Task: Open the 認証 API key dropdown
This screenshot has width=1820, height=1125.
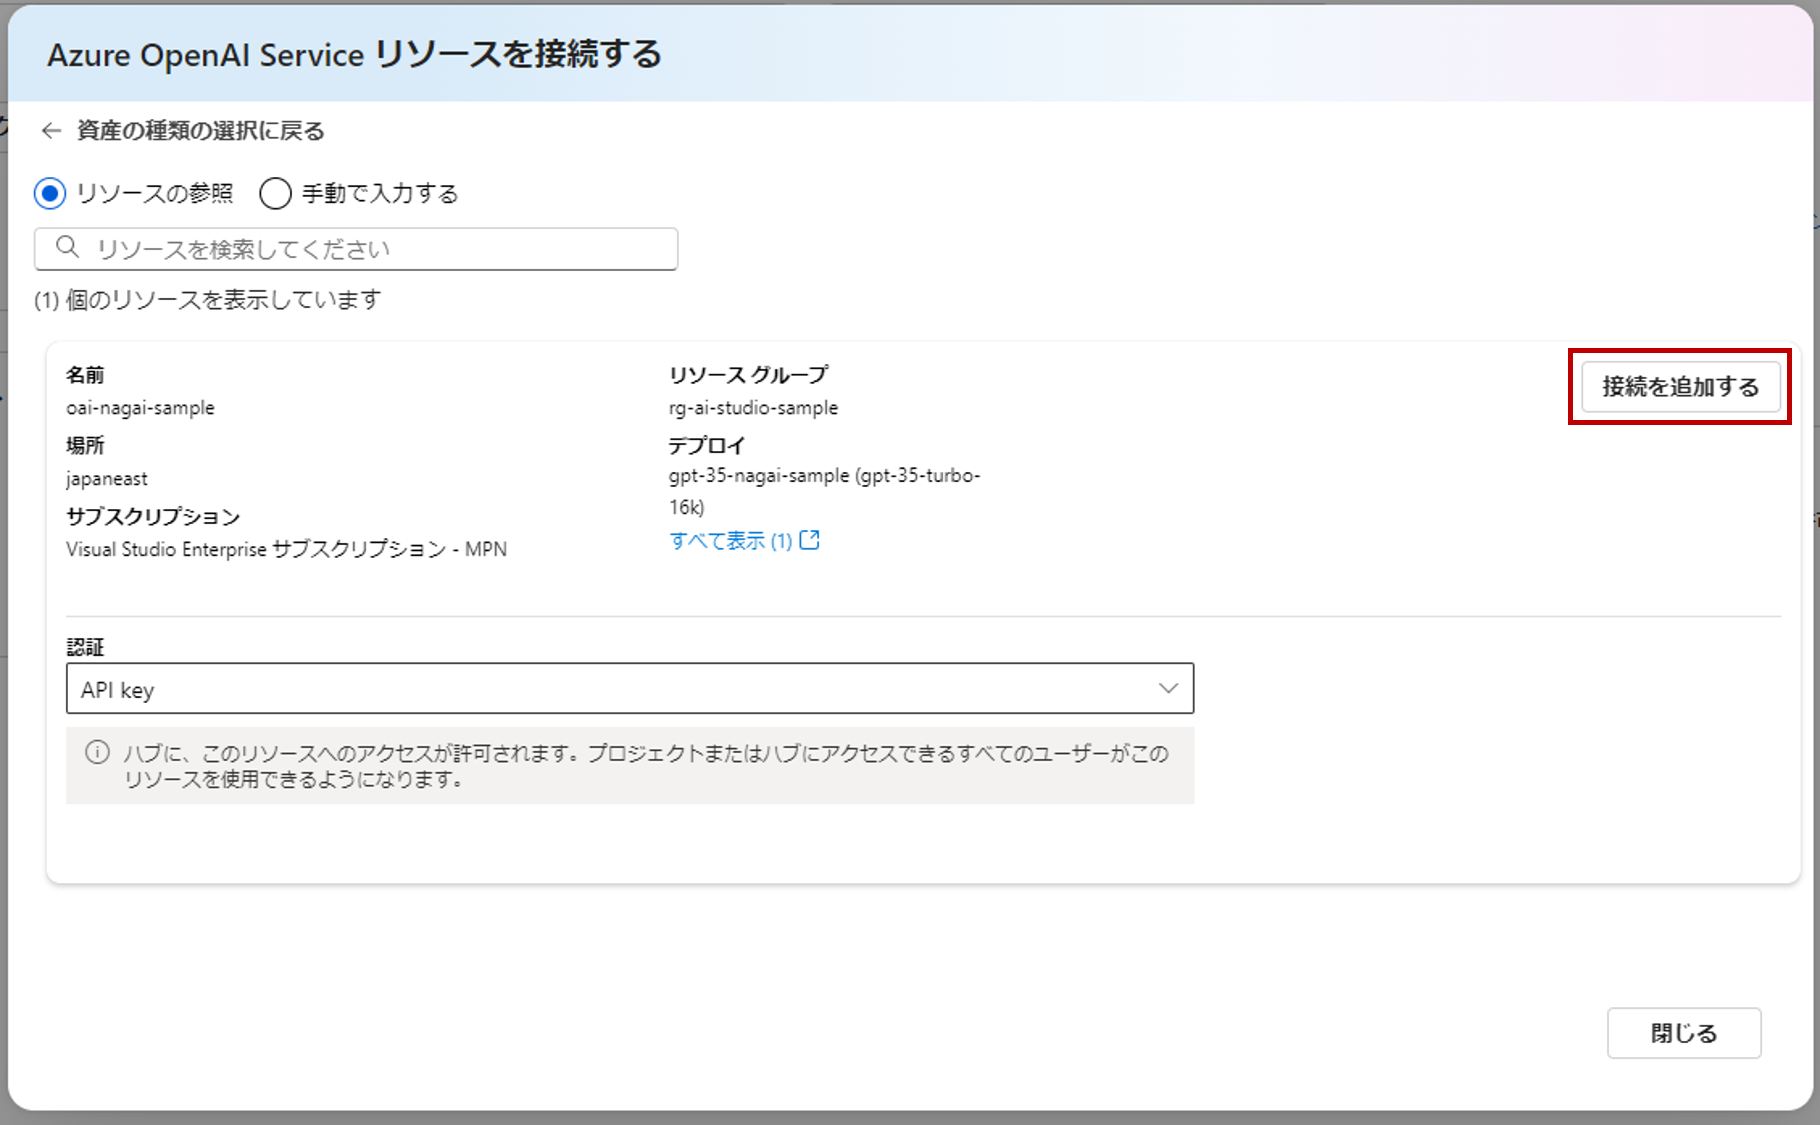Action: [630, 688]
